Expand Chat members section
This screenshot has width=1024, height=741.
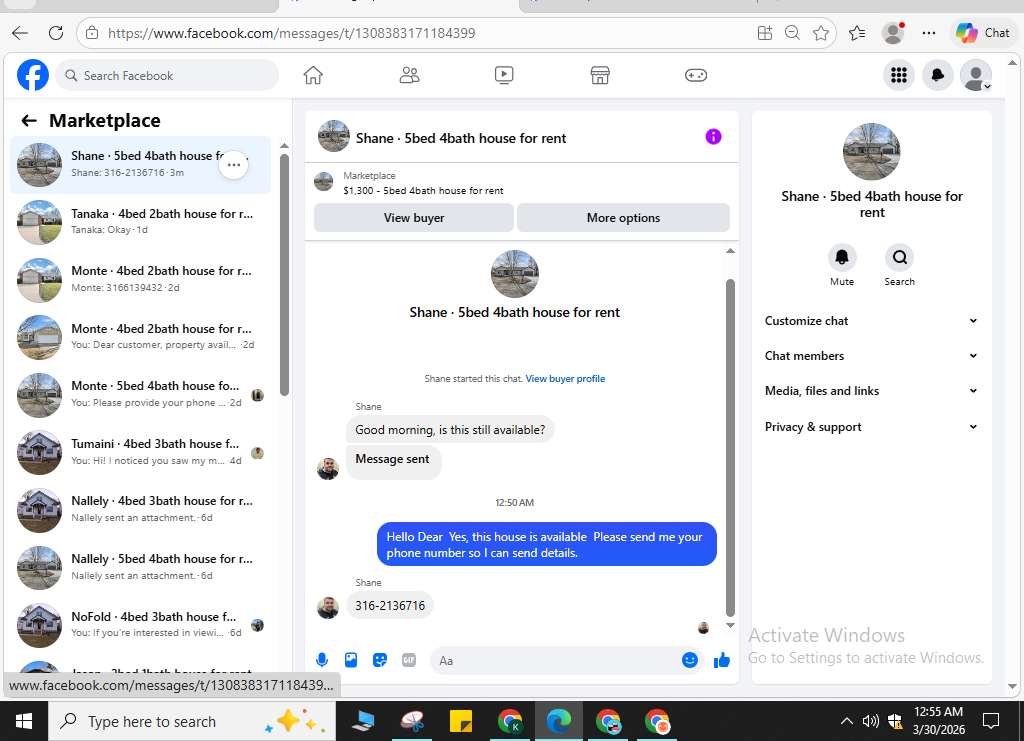871,356
